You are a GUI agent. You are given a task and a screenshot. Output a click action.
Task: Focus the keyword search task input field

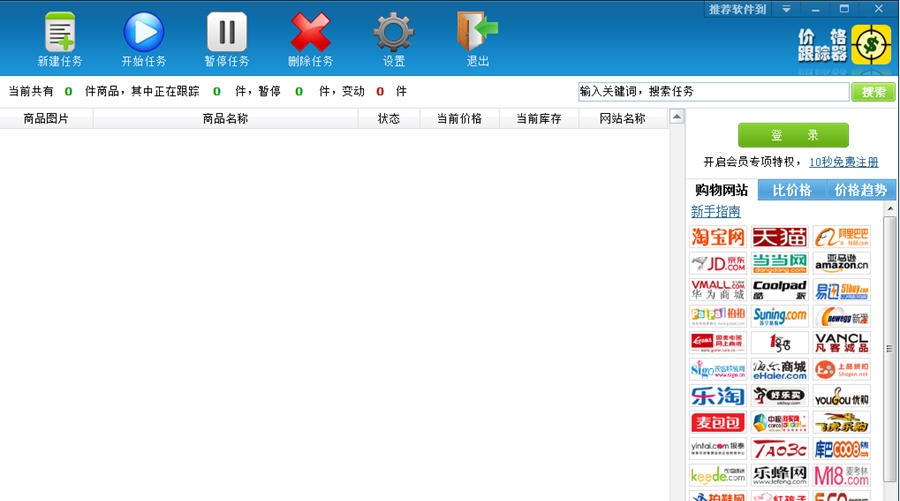click(713, 91)
